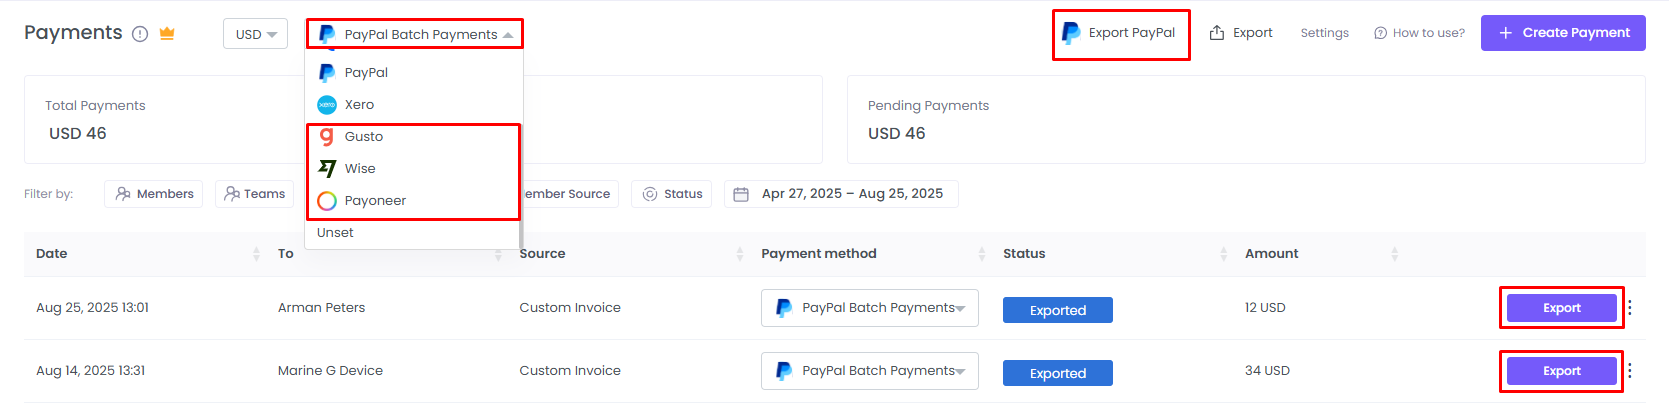This screenshot has width=1669, height=416.
Task: Sort by the Status column arrows
Action: point(1223,254)
